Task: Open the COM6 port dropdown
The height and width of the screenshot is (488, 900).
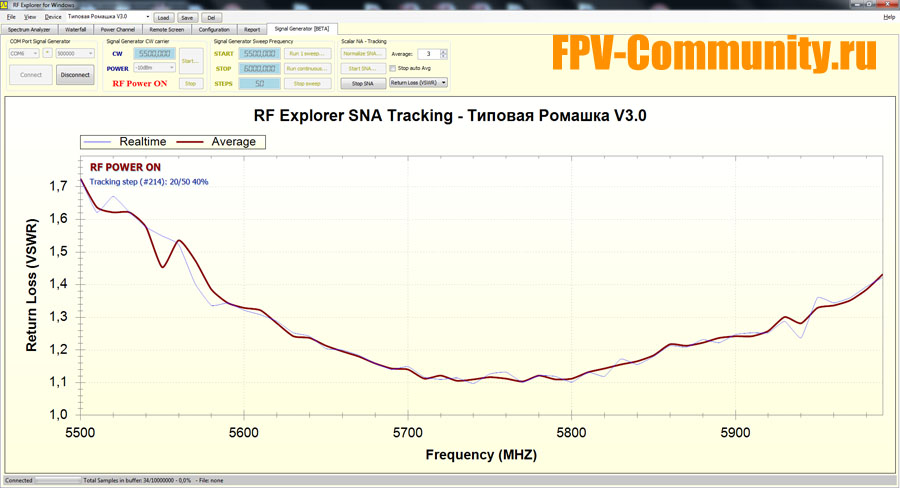Action: coord(24,53)
